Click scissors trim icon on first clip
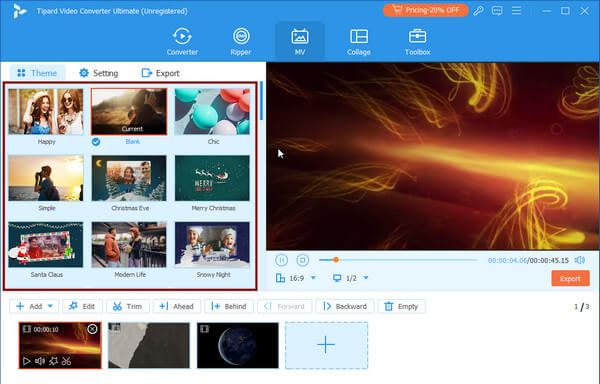Screen dimensions: 600x384 tap(66, 361)
